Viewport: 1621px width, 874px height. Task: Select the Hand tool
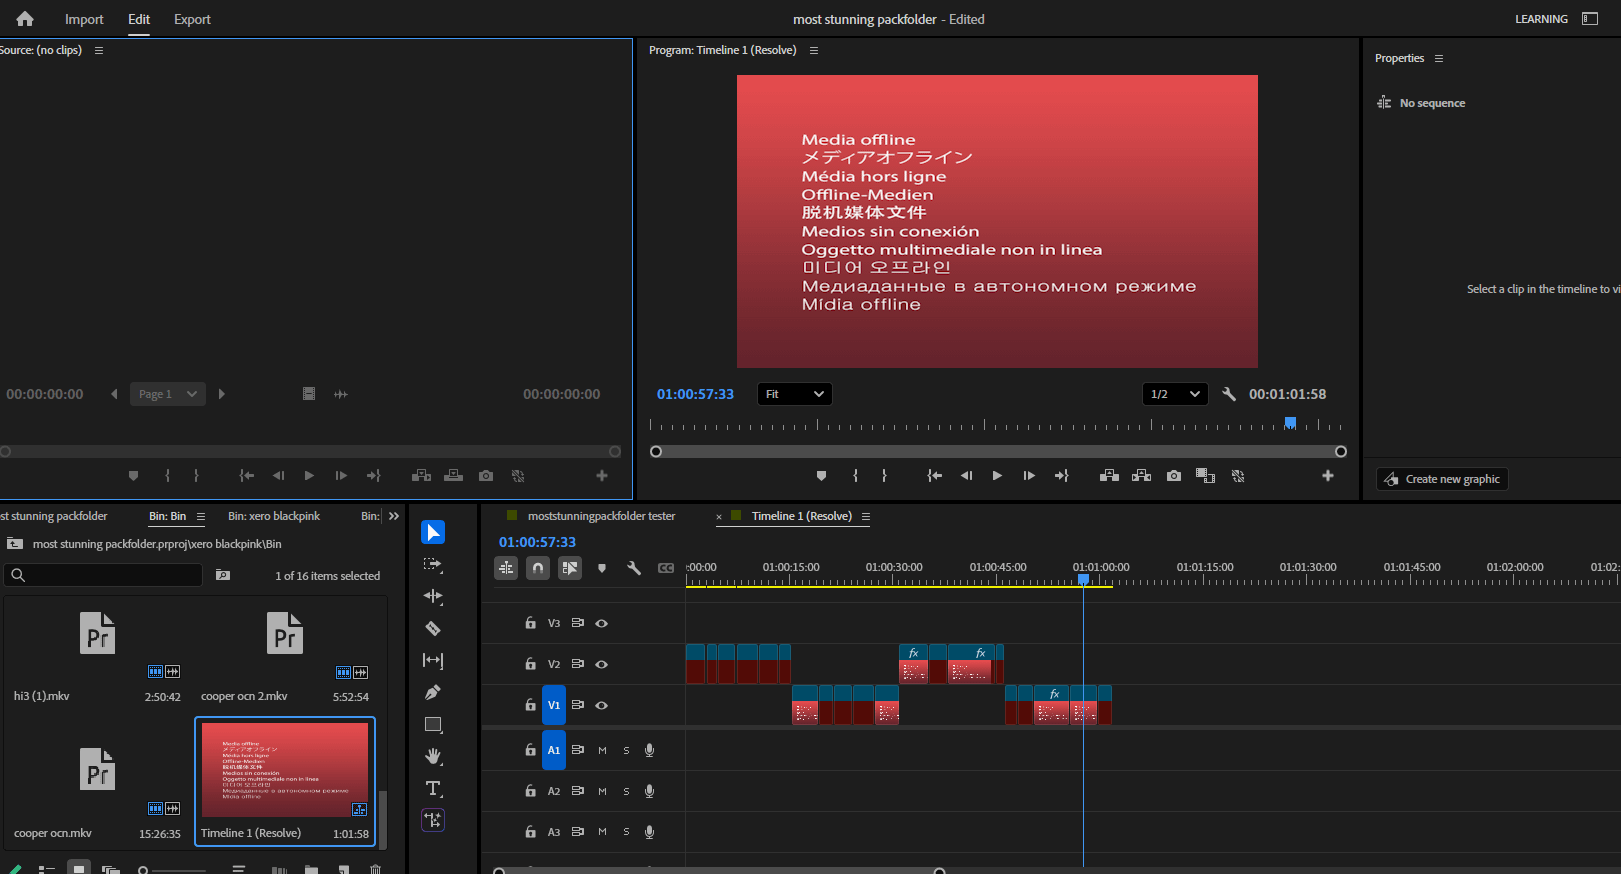tap(433, 756)
